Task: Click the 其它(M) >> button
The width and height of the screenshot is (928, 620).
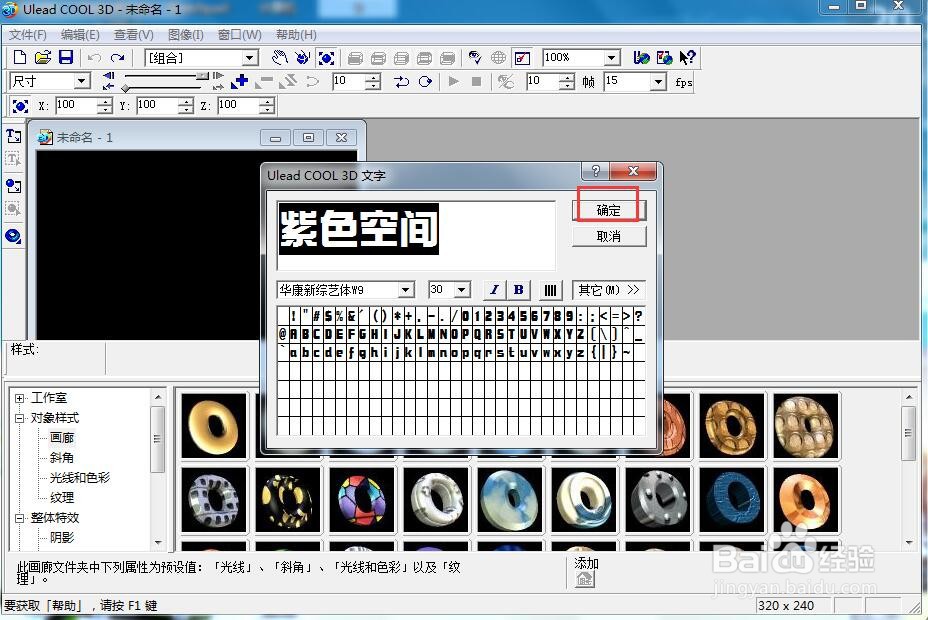Action: tap(608, 290)
